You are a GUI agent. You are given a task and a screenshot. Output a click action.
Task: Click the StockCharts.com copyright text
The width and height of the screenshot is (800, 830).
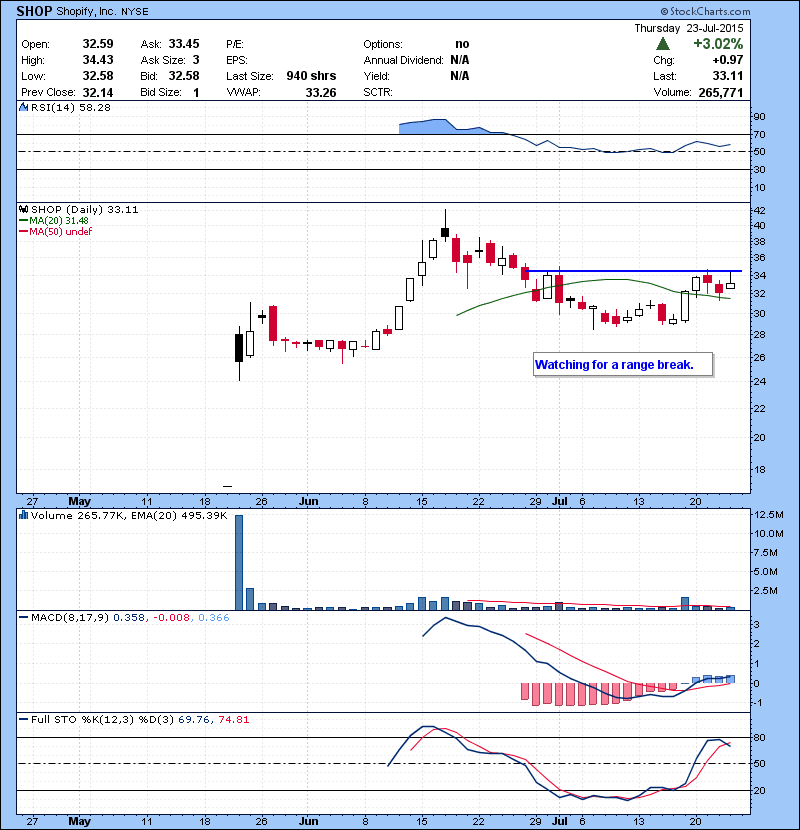[x=705, y=11]
